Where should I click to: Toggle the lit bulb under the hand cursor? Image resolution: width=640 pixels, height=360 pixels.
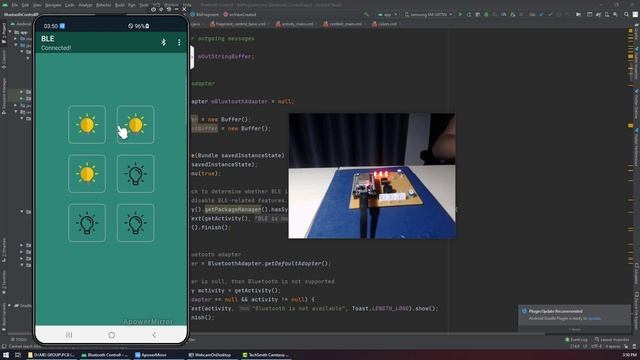[x=136, y=124]
